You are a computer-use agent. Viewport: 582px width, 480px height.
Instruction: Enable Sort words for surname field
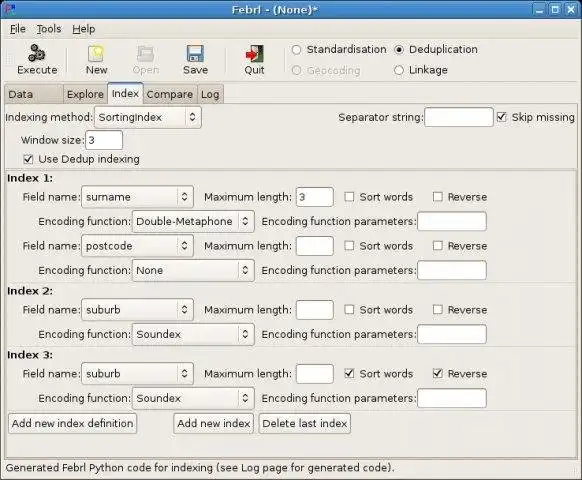coord(349,197)
